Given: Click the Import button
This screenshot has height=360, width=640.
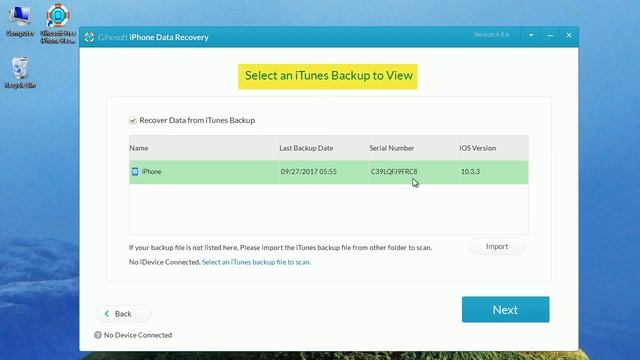Looking at the screenshot, I should 497,247.
